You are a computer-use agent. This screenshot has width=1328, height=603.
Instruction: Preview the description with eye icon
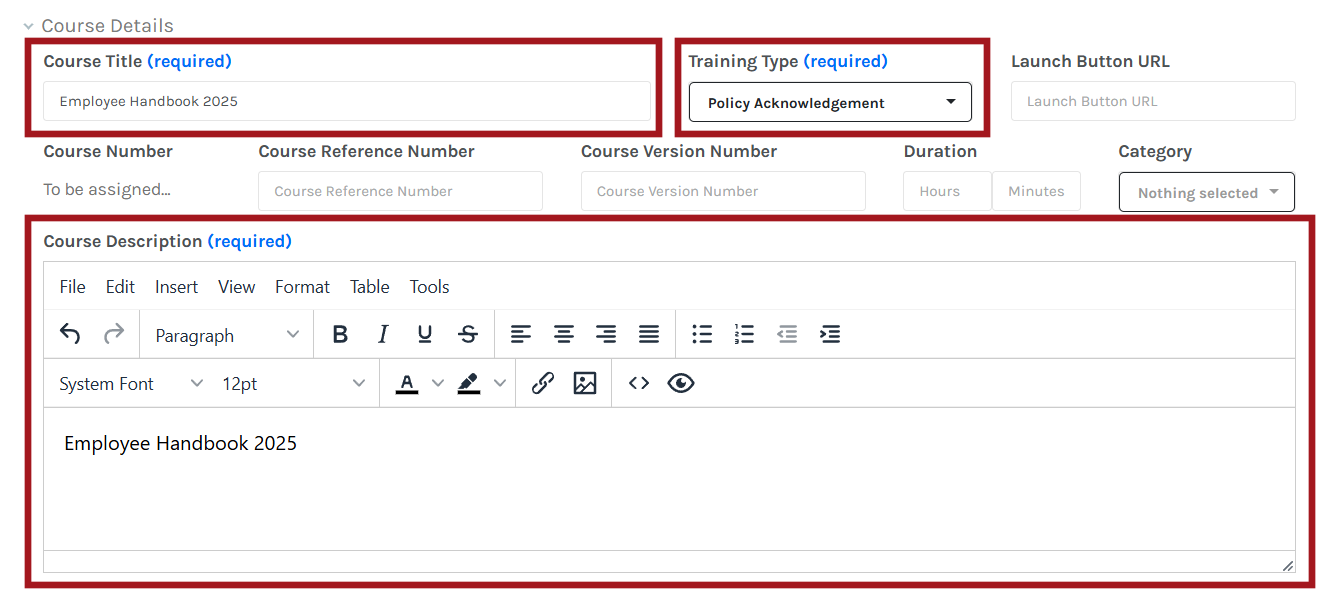(x=681, y=383)
